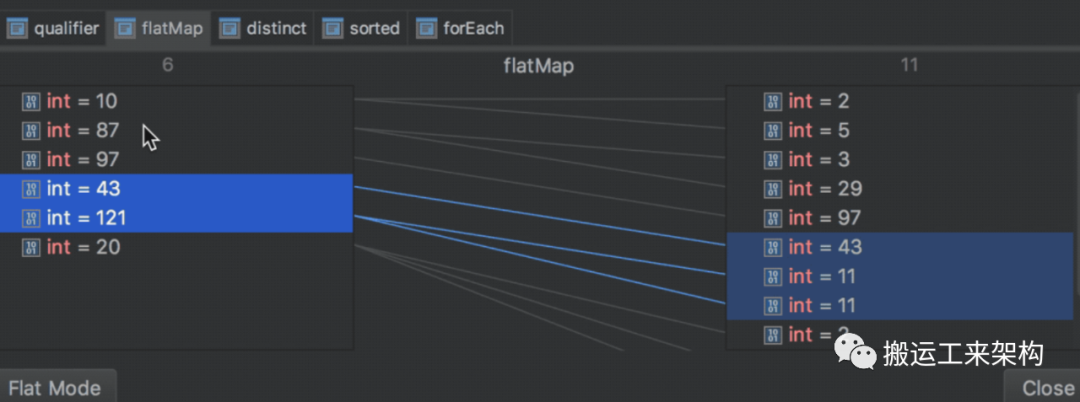Switch to the qualifier tab
Viewport: 1080px width, 402px height.
coord(54,28)
